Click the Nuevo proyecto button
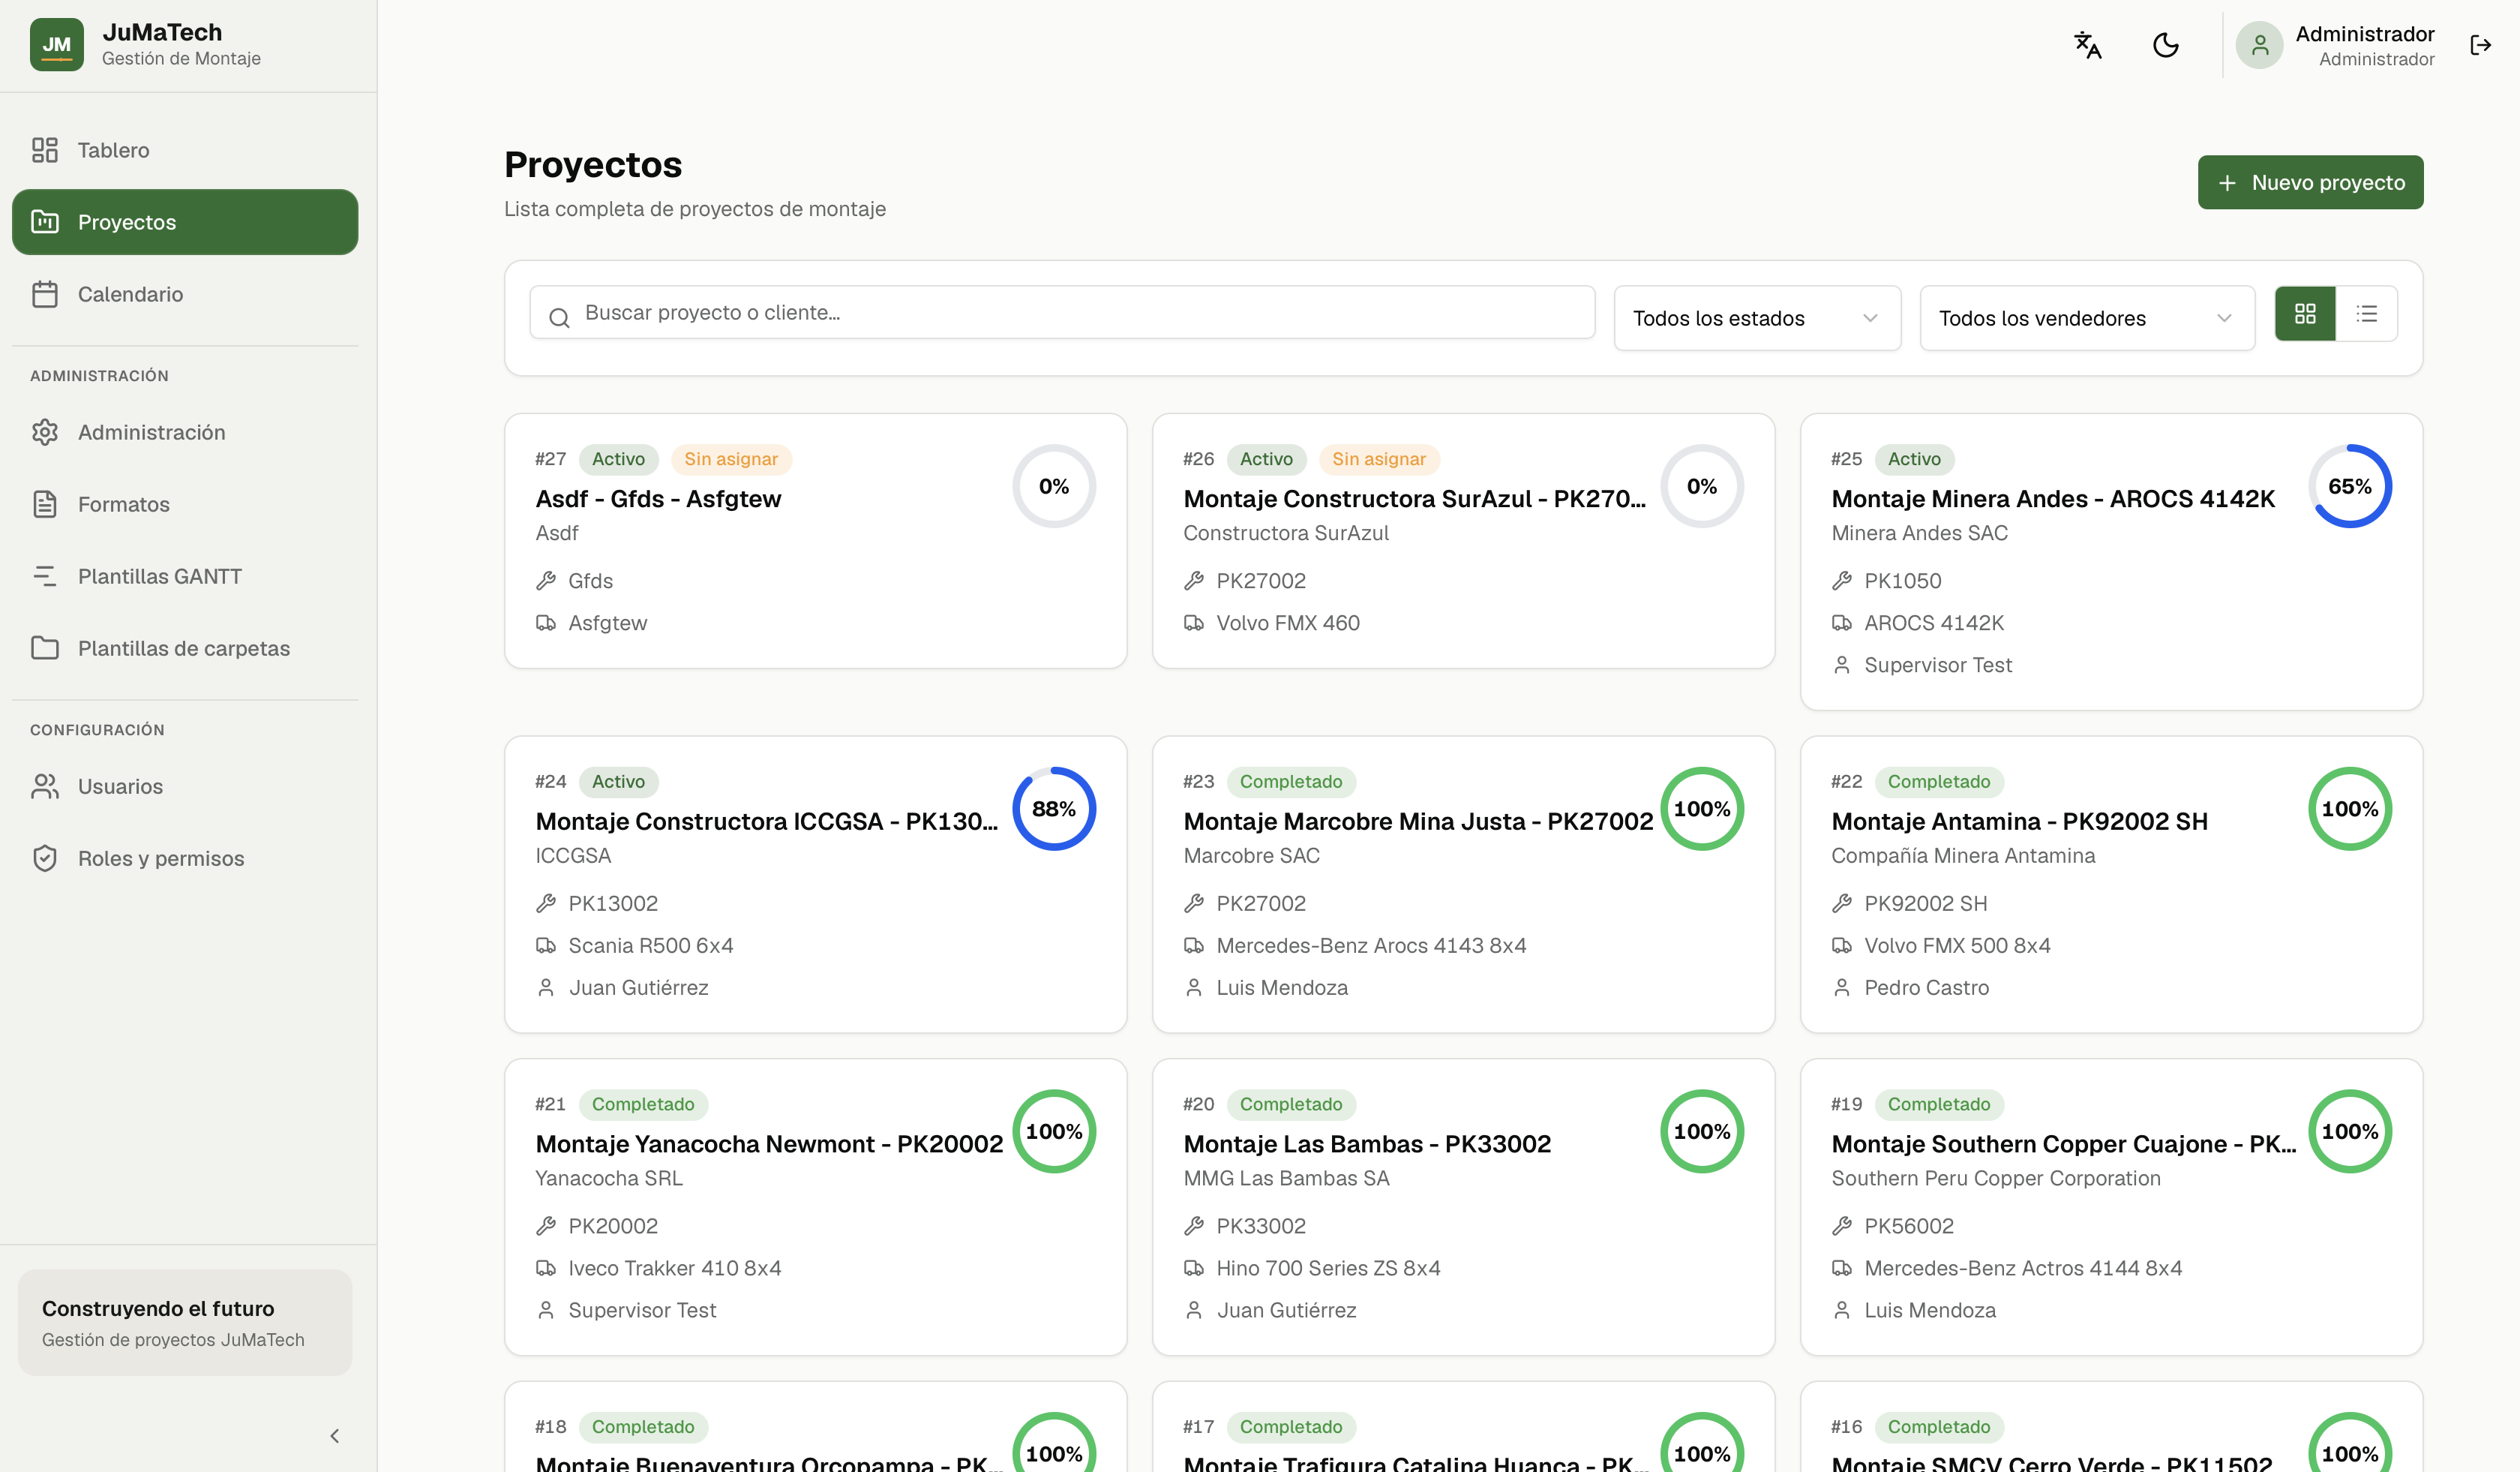2520x1472 pixels. (x=2310, y=182)
